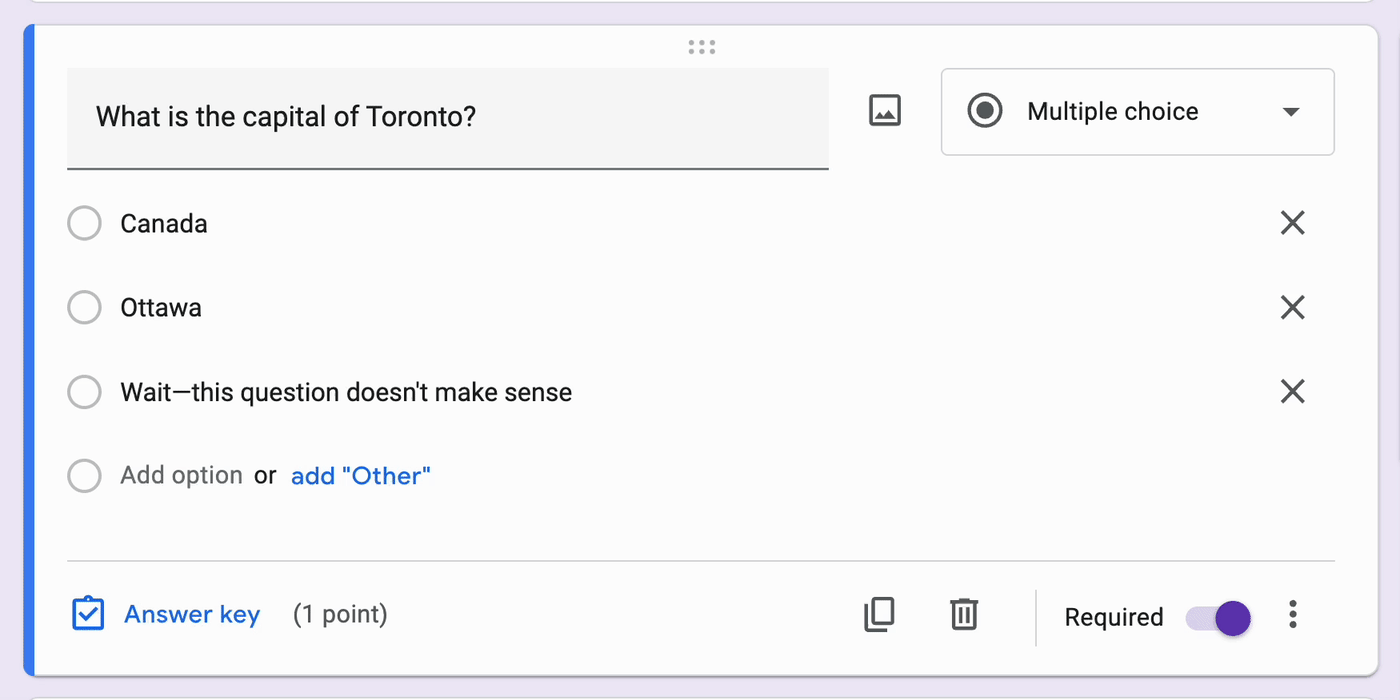Remove the Ottawa option
The width and height of the screenshot is (1400, 700).
pos(1292,308)
